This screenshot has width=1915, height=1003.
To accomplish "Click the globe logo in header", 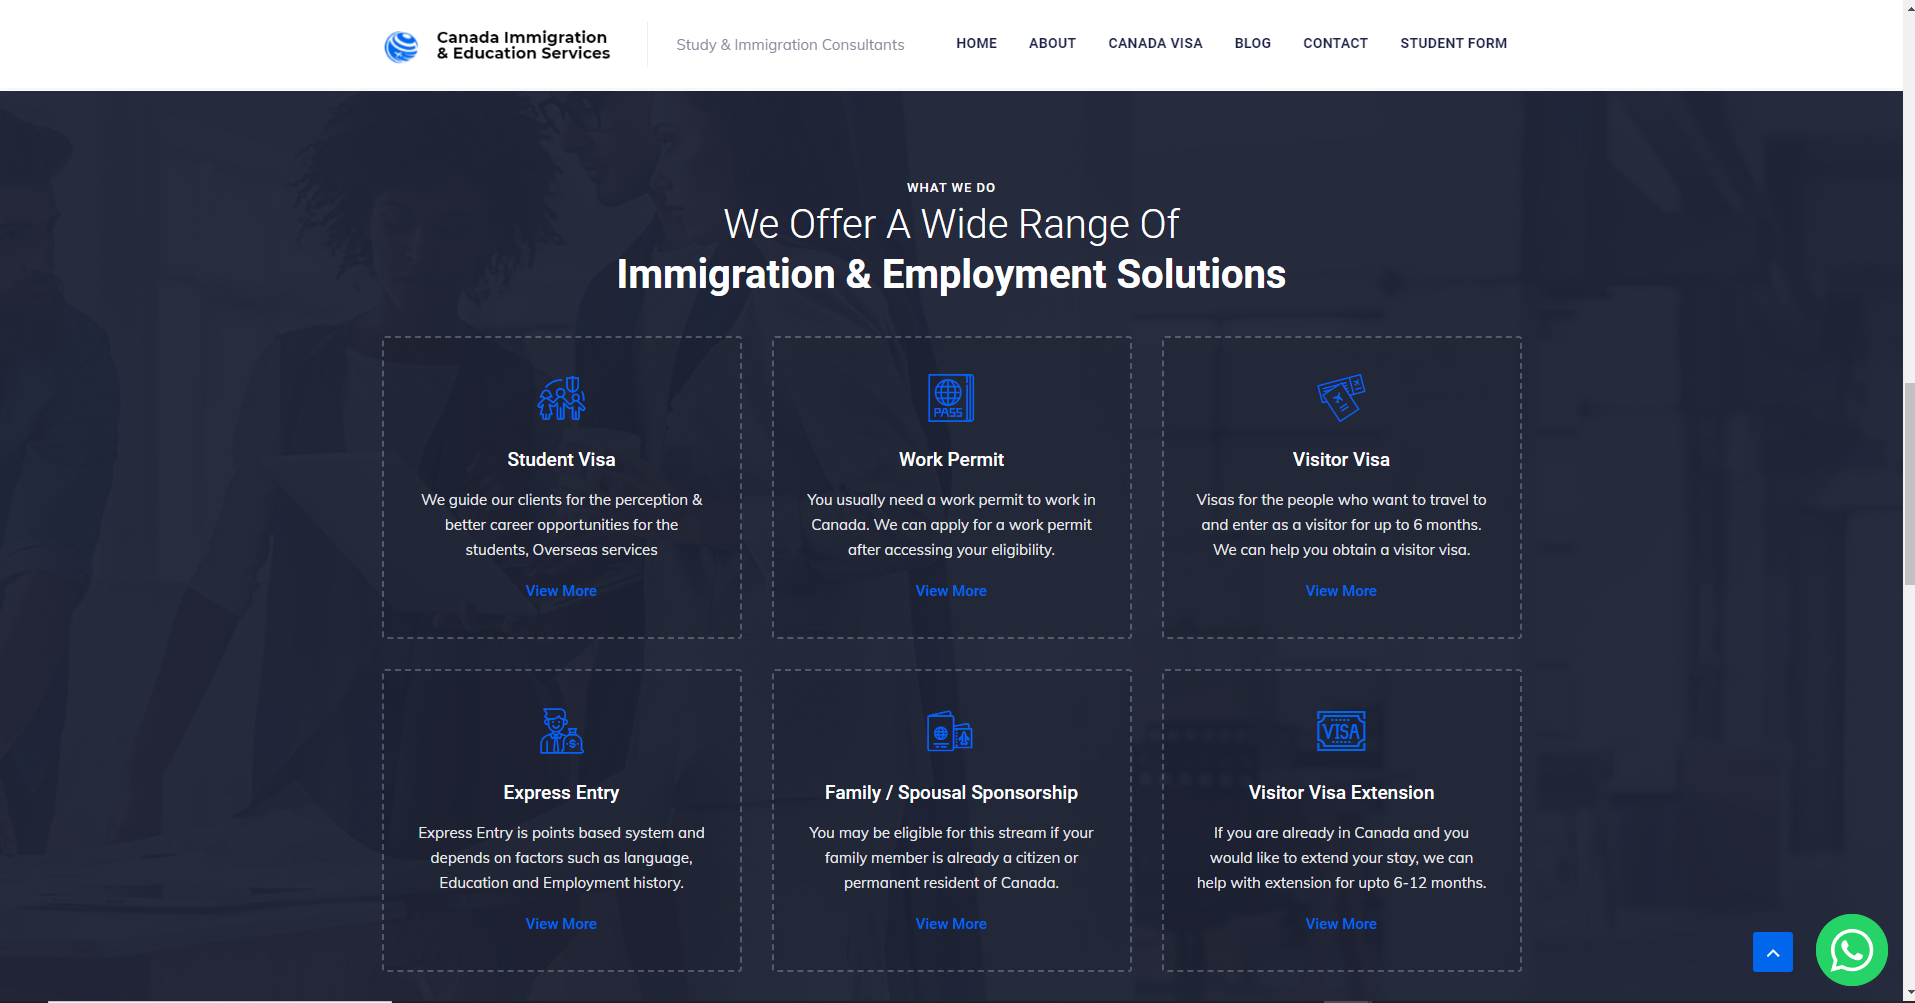I will [402, 46].
